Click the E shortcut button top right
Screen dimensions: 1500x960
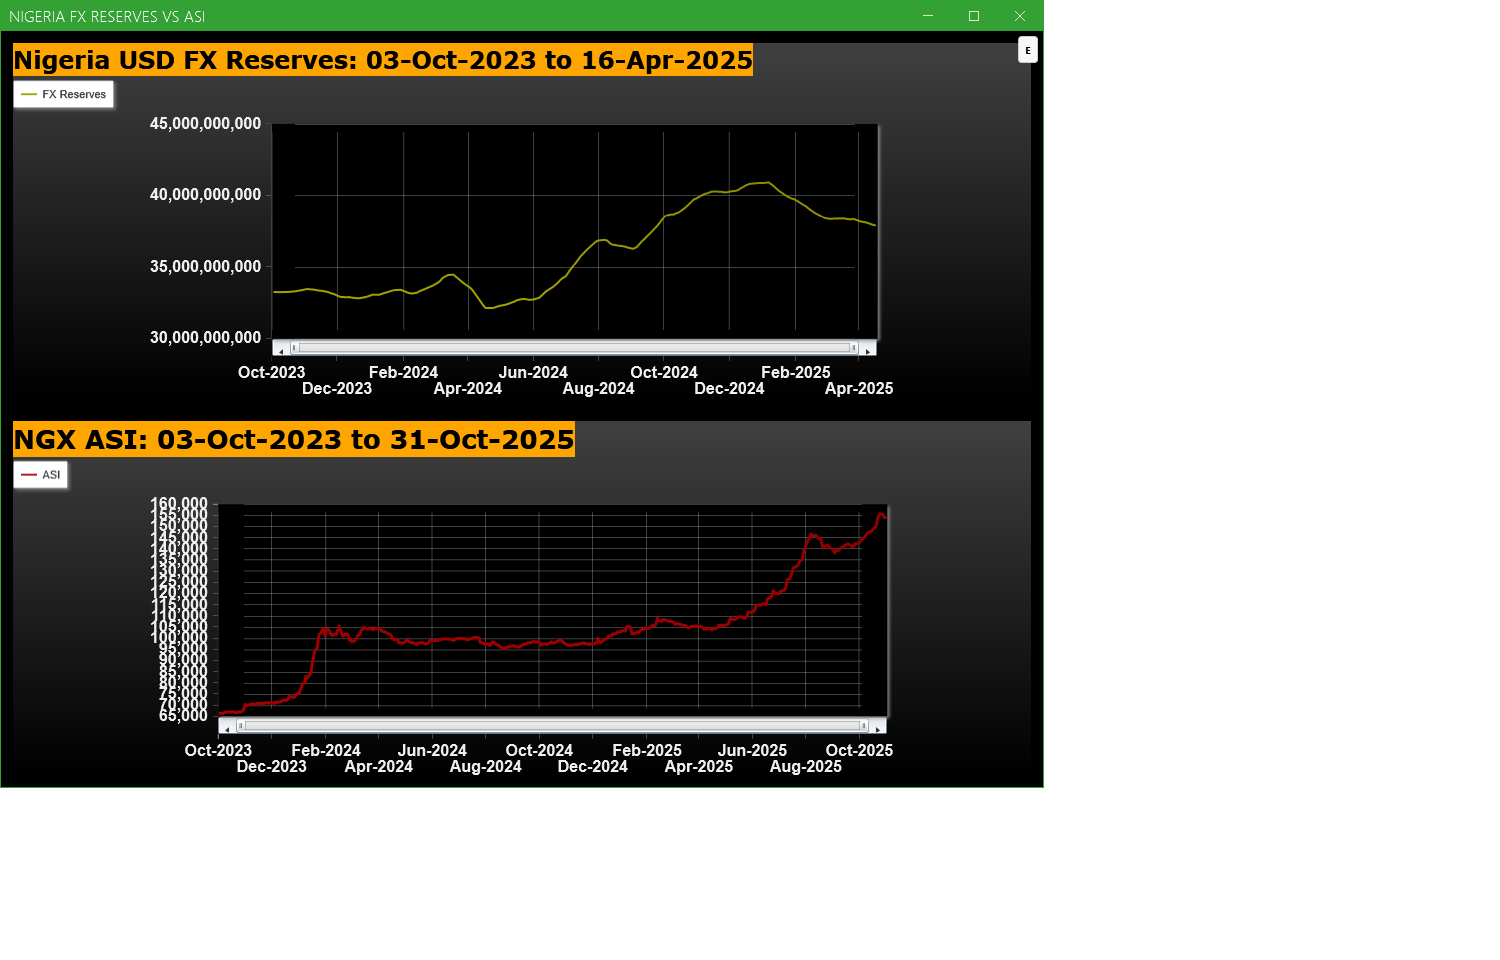tap(1027, 50)
